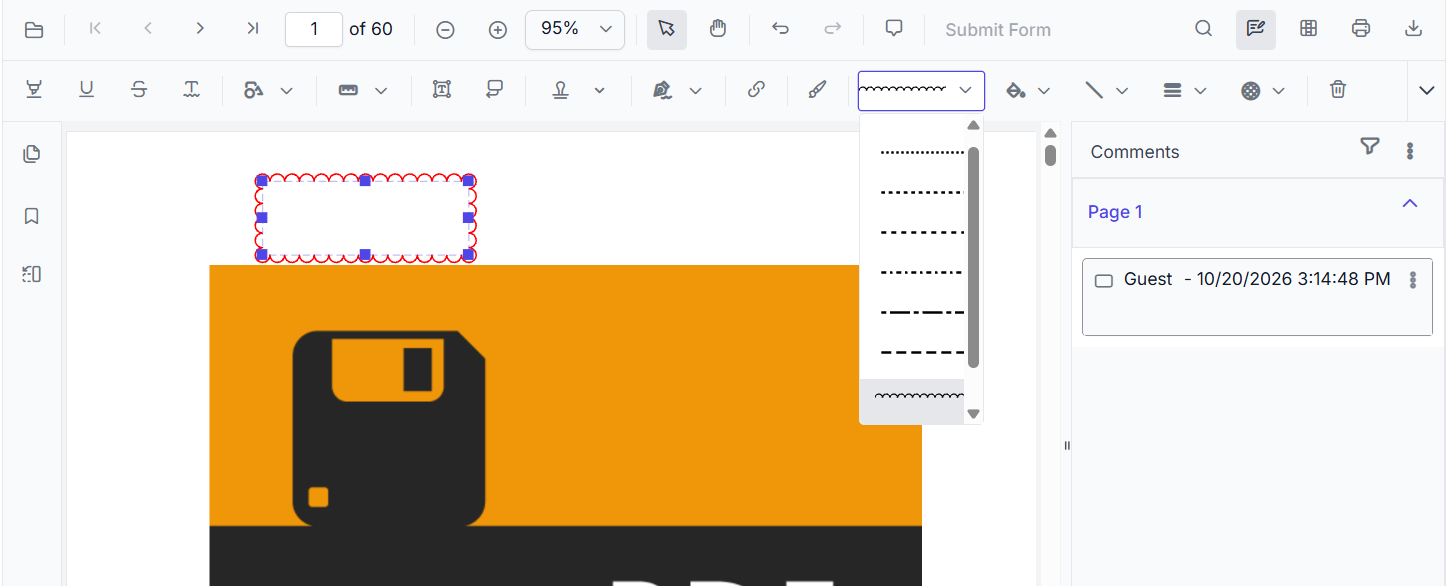The image size is (1446, 586).
Task: Click the page number input field
Action: tap(314, 29)
